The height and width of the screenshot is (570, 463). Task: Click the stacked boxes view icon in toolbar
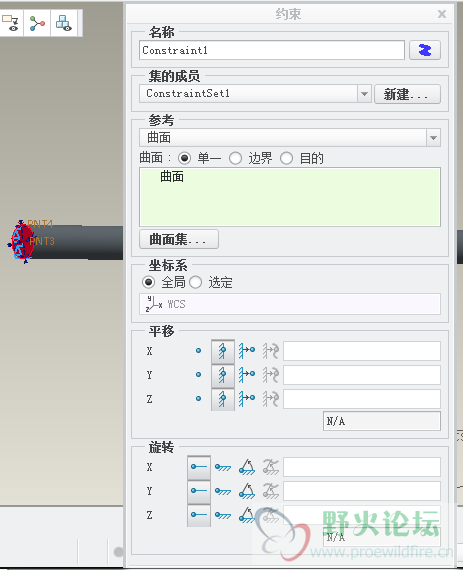[64, 24]
